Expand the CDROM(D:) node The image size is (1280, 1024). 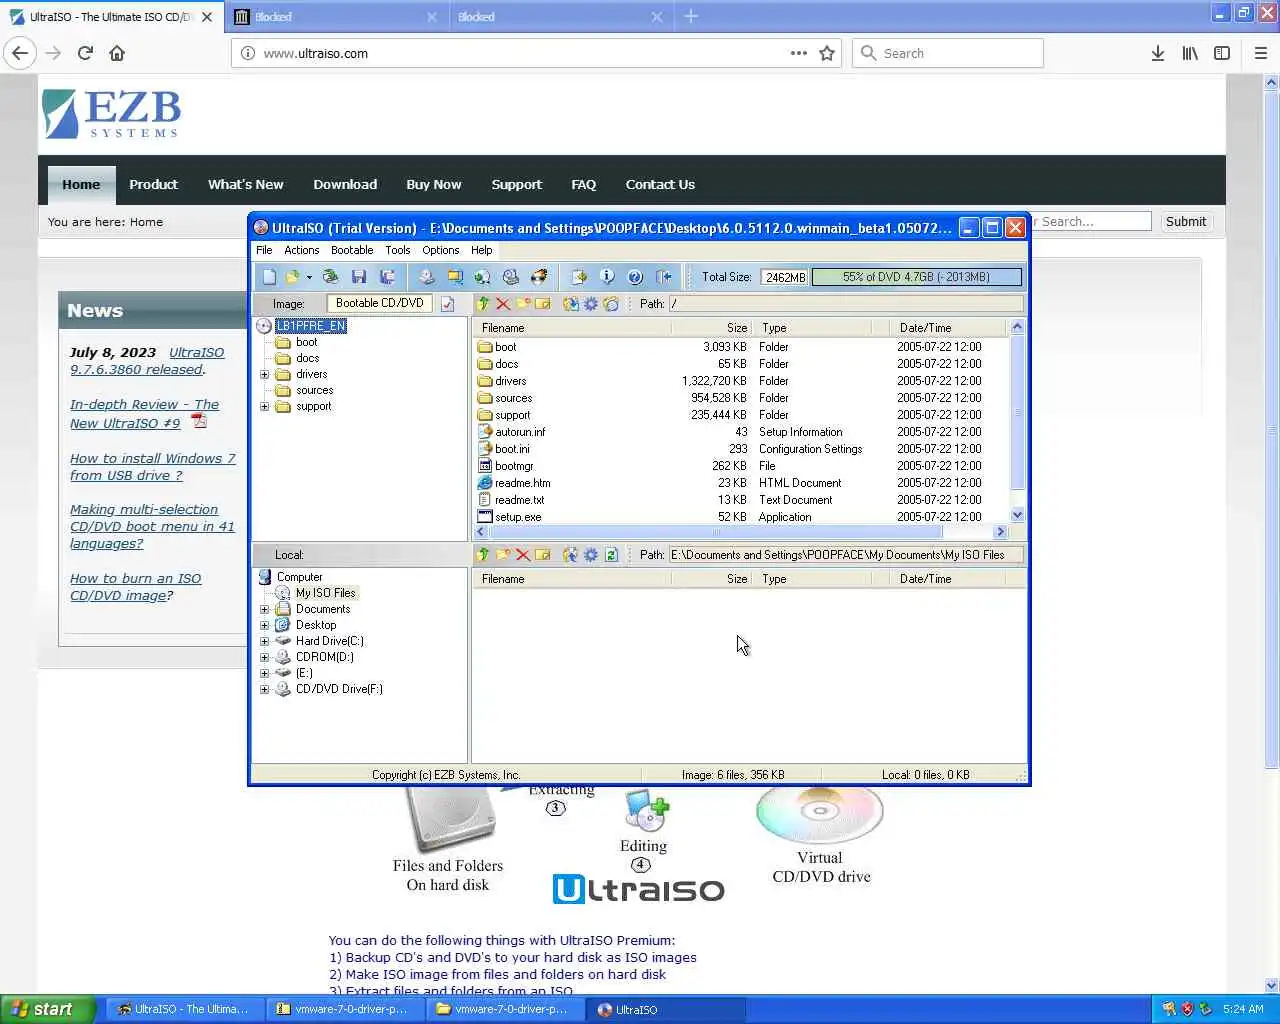265,657
